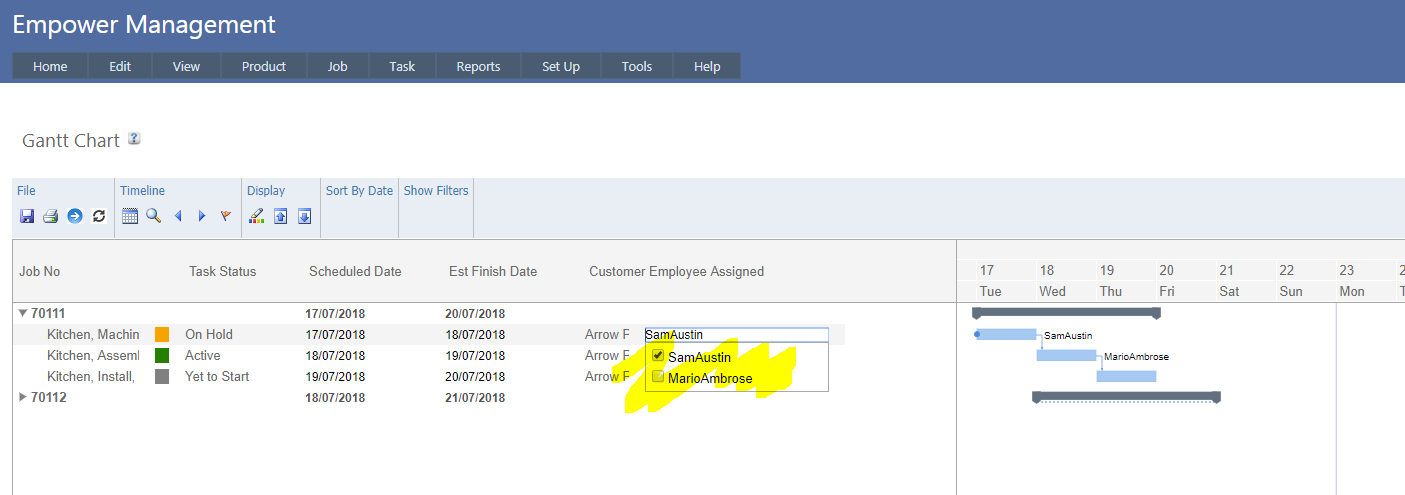Click the Kitchen Install Gantt task bar
This screenshot has width=1405, height=495.
1126,376
